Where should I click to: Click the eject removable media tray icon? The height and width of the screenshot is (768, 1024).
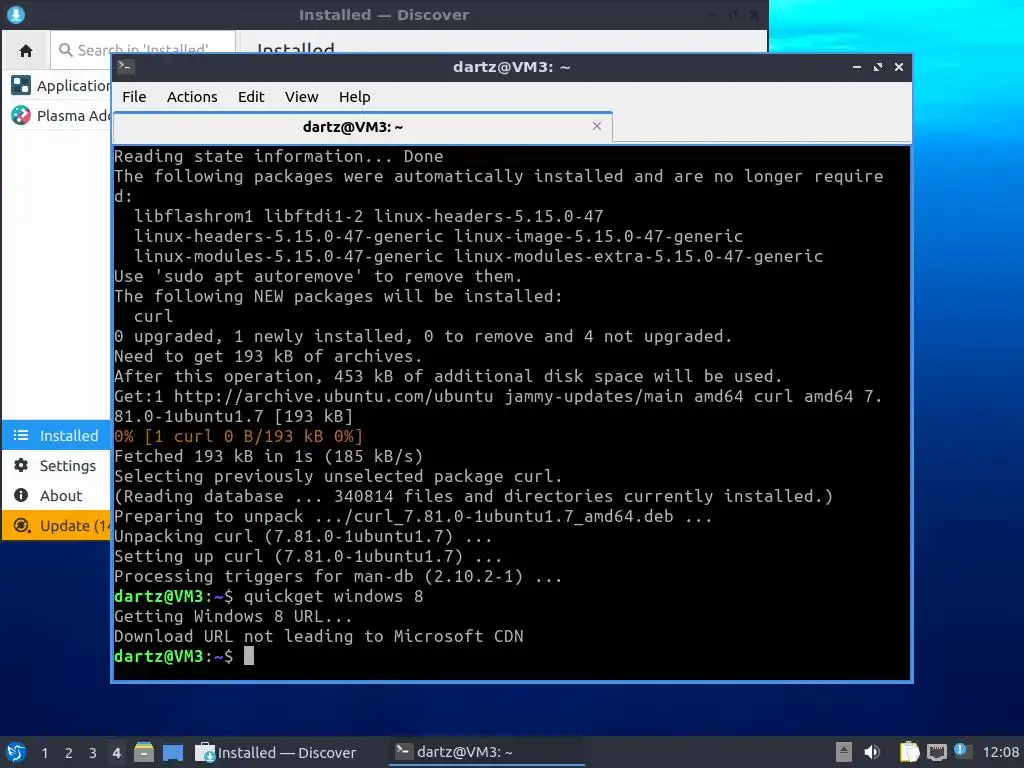pos(844,752)
